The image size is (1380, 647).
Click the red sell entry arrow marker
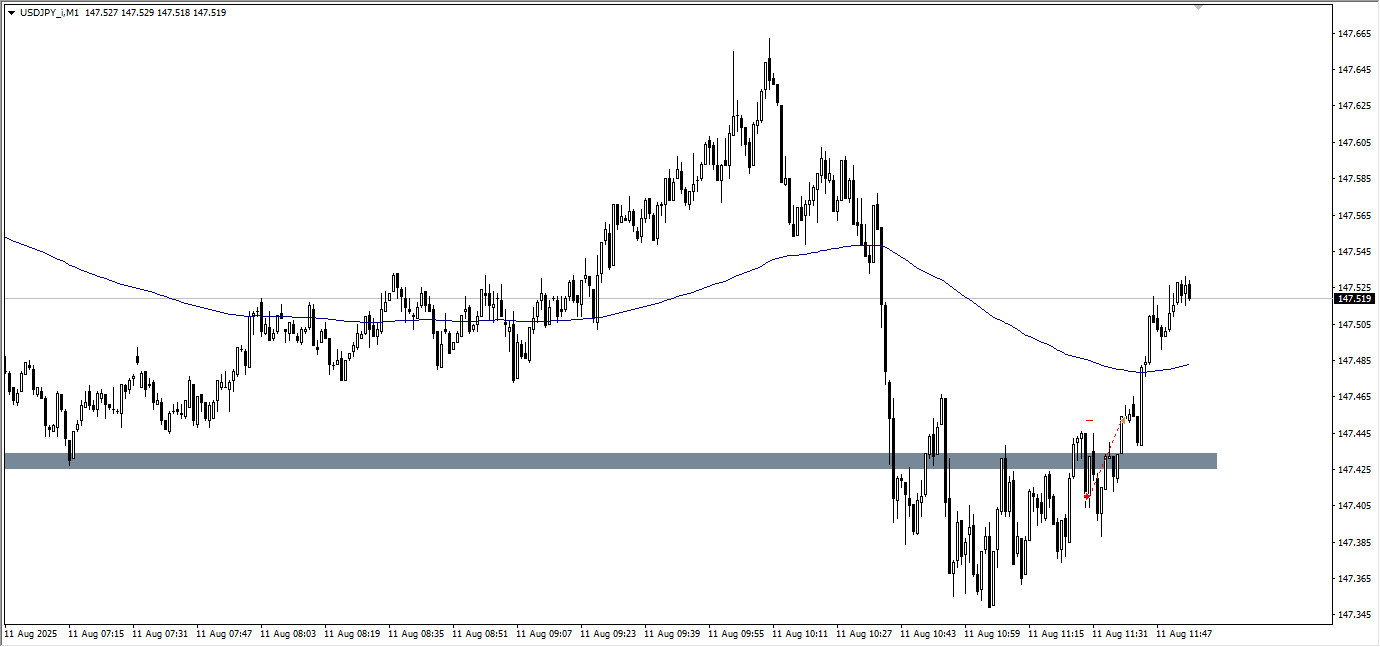click(1087, 496)
